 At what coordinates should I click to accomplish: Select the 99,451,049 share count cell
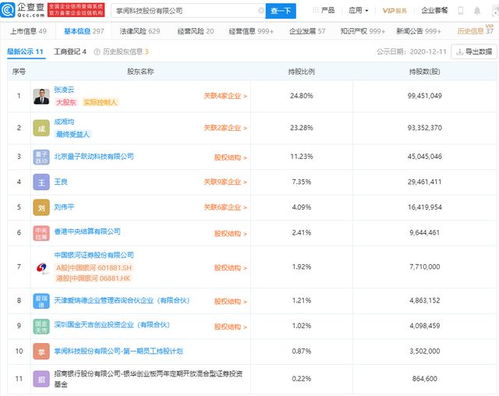click(x=425, y=96)
